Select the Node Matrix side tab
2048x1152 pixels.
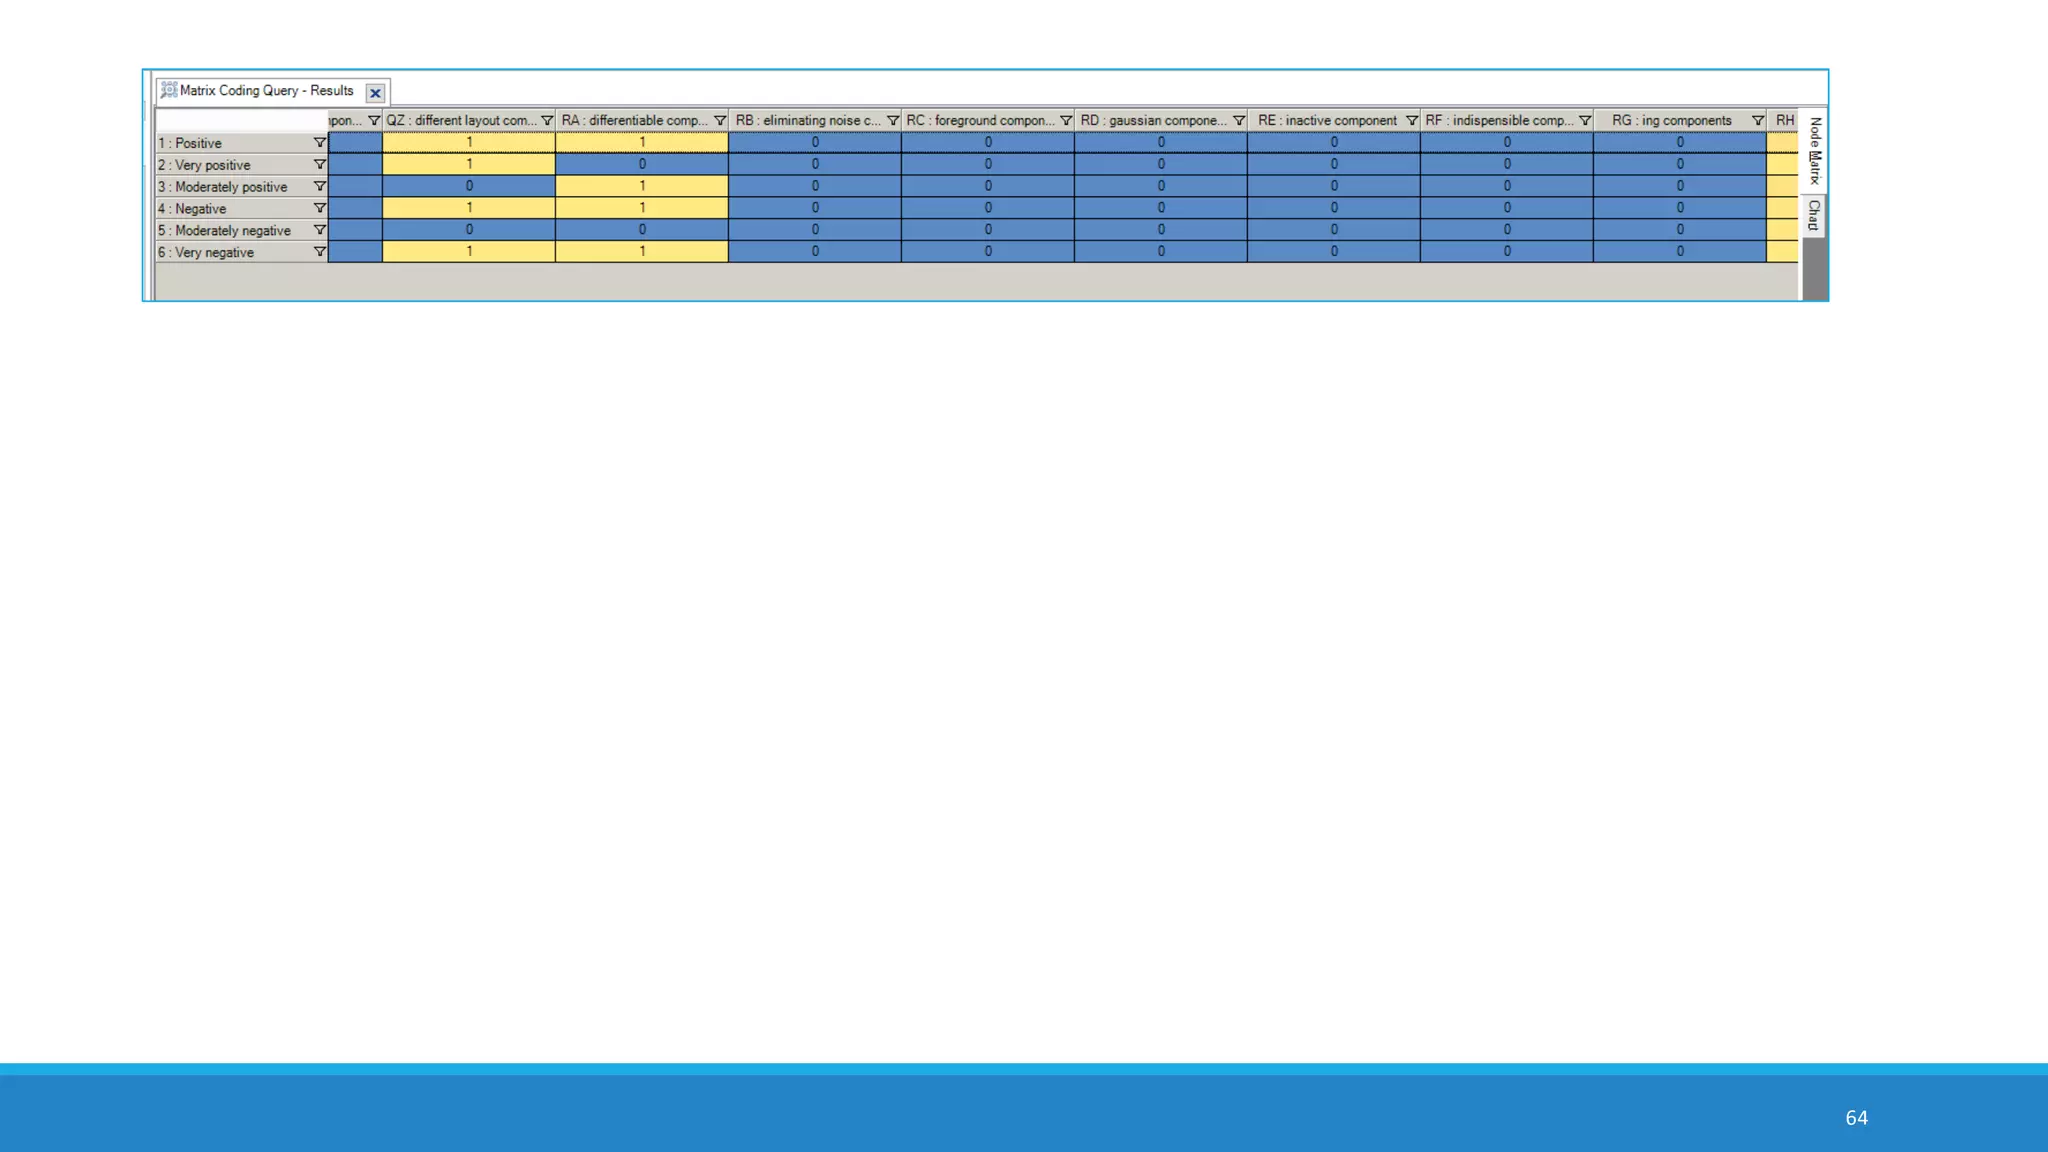[1814, 150]
